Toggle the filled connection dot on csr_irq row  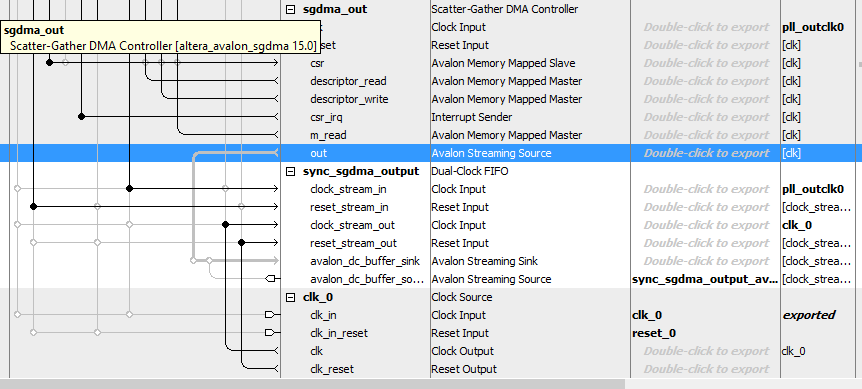[81, 116]
